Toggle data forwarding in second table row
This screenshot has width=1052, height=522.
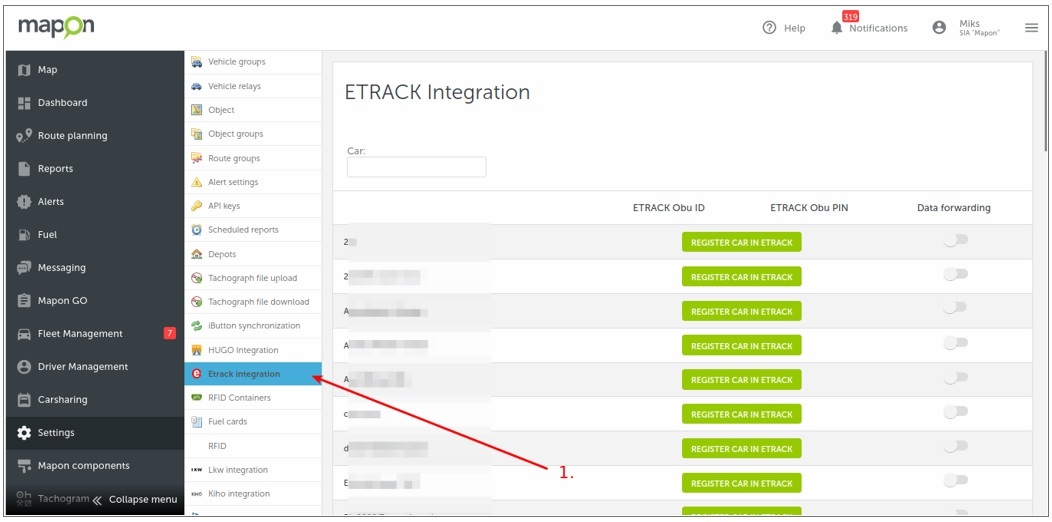point(955,274)
